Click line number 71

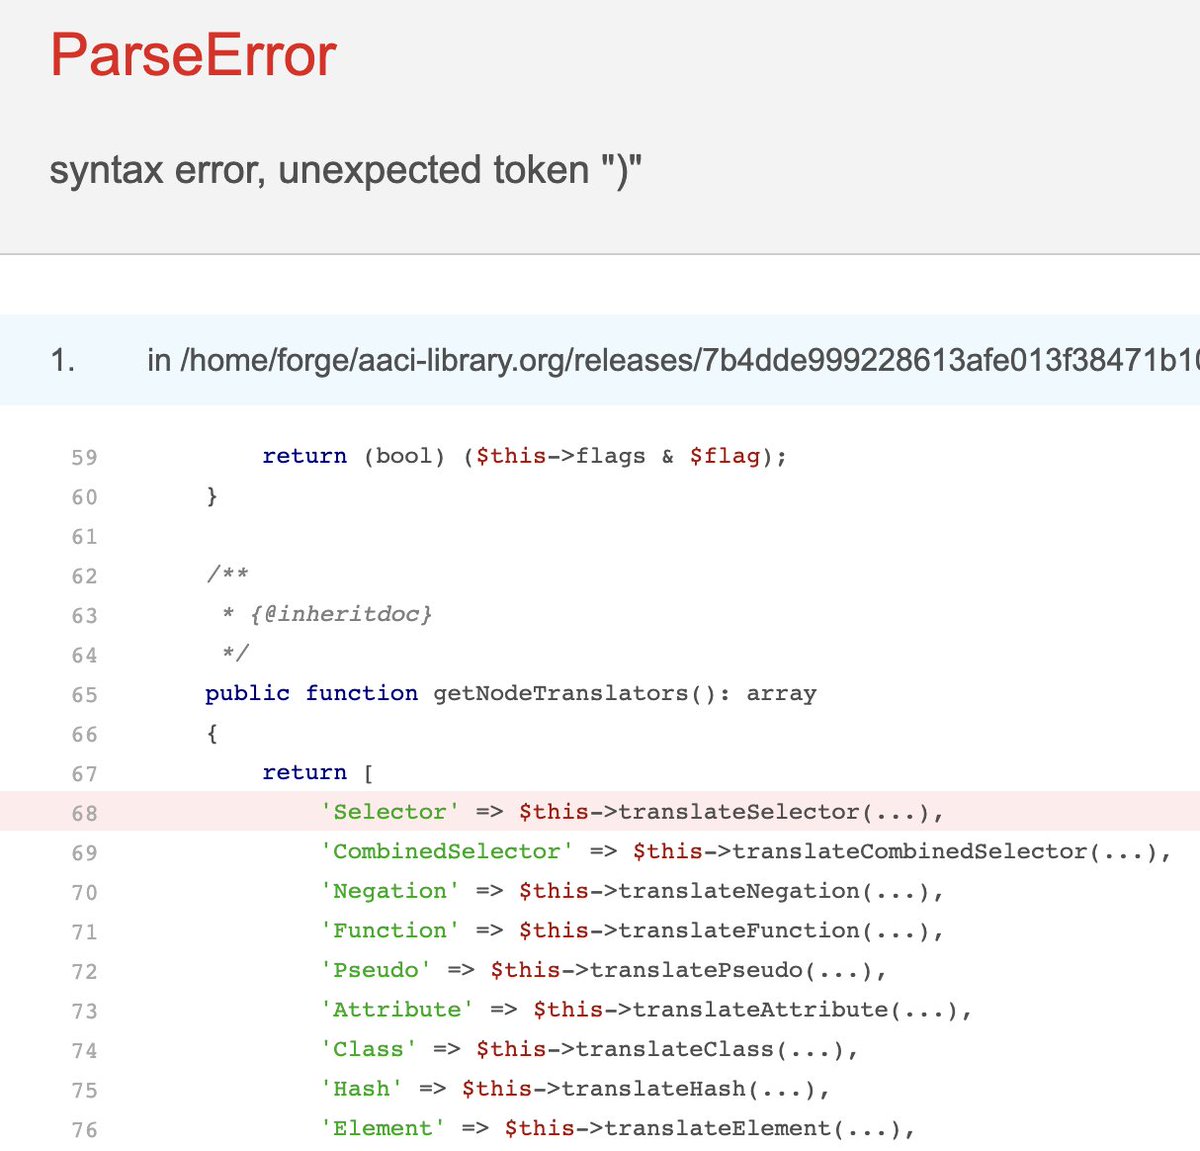tap(84, 932)
